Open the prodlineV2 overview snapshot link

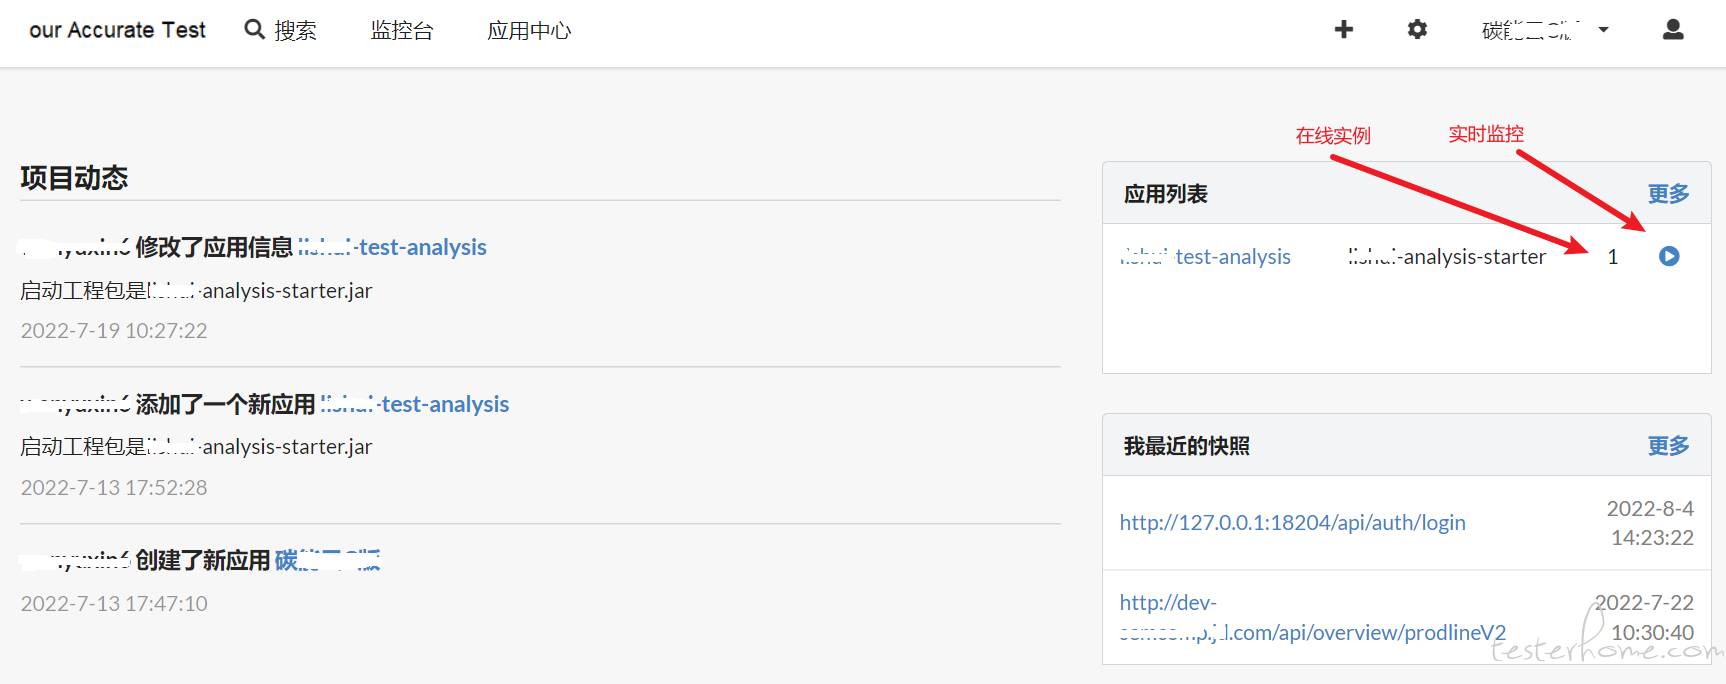point(1312,617)
